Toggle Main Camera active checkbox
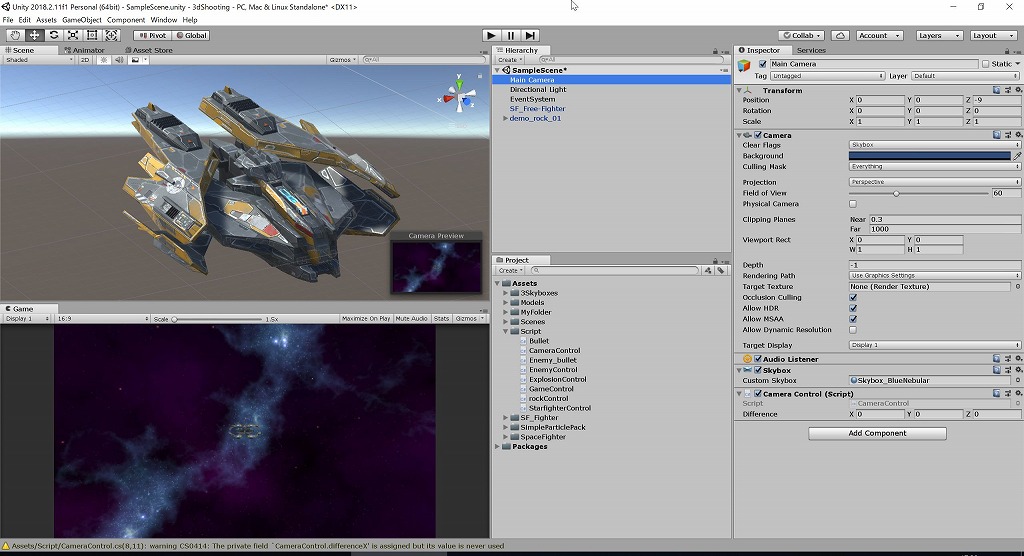The height and width of the screenshot is (556, 1024). tap(762, 64)
